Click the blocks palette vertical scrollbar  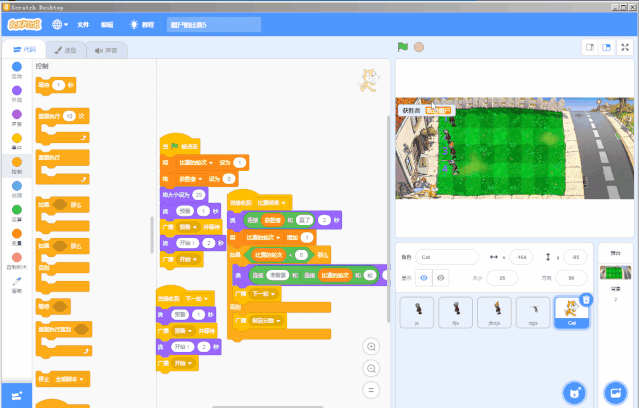[152, 235]
